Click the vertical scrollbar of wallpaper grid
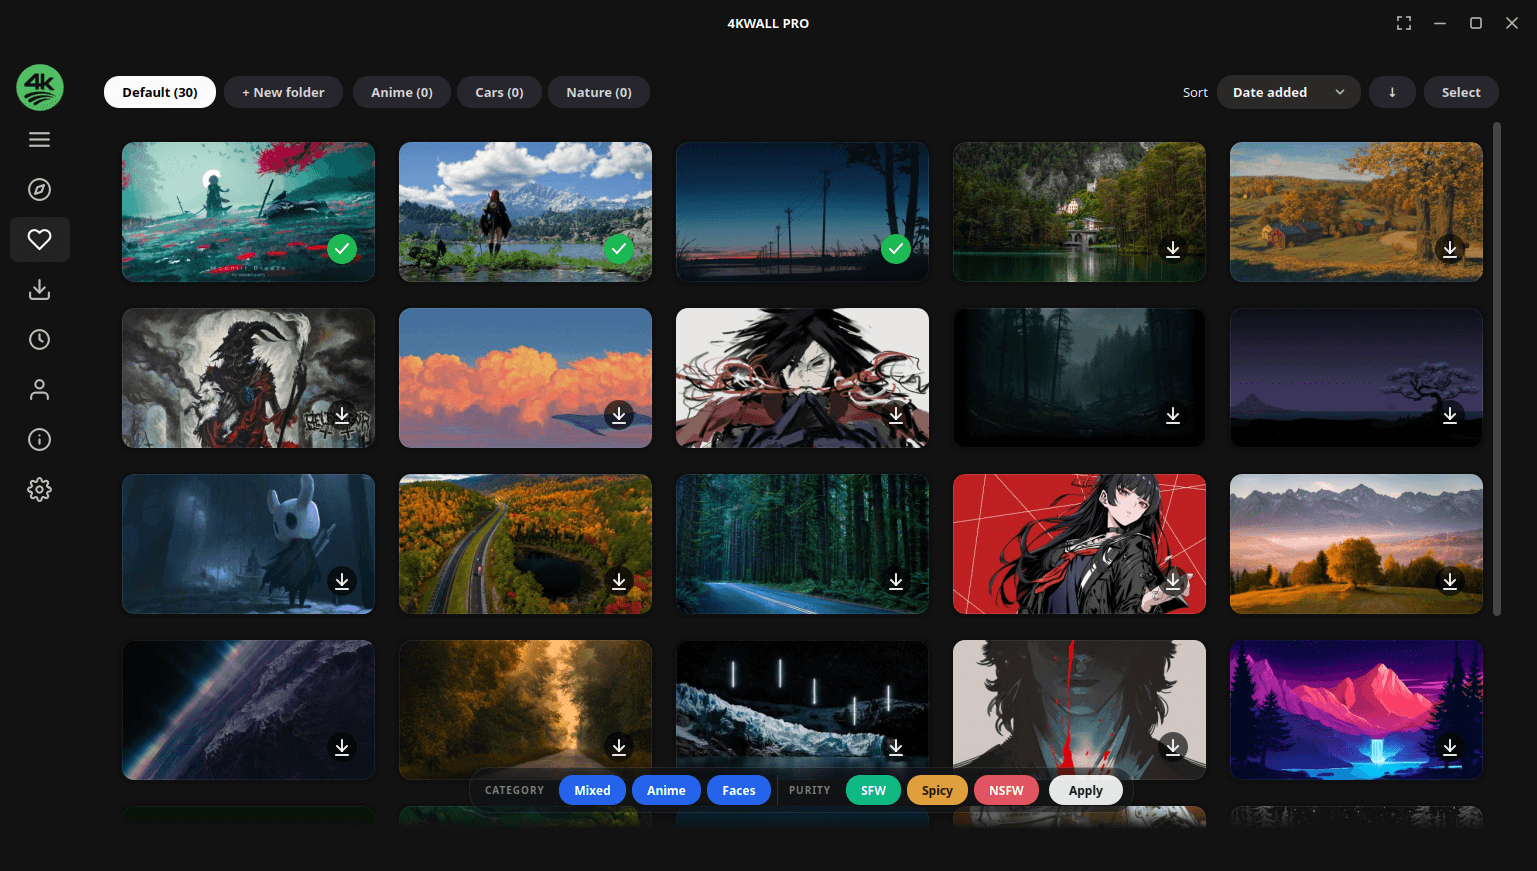This screenshot has width=1537, height=871. 1497,369
